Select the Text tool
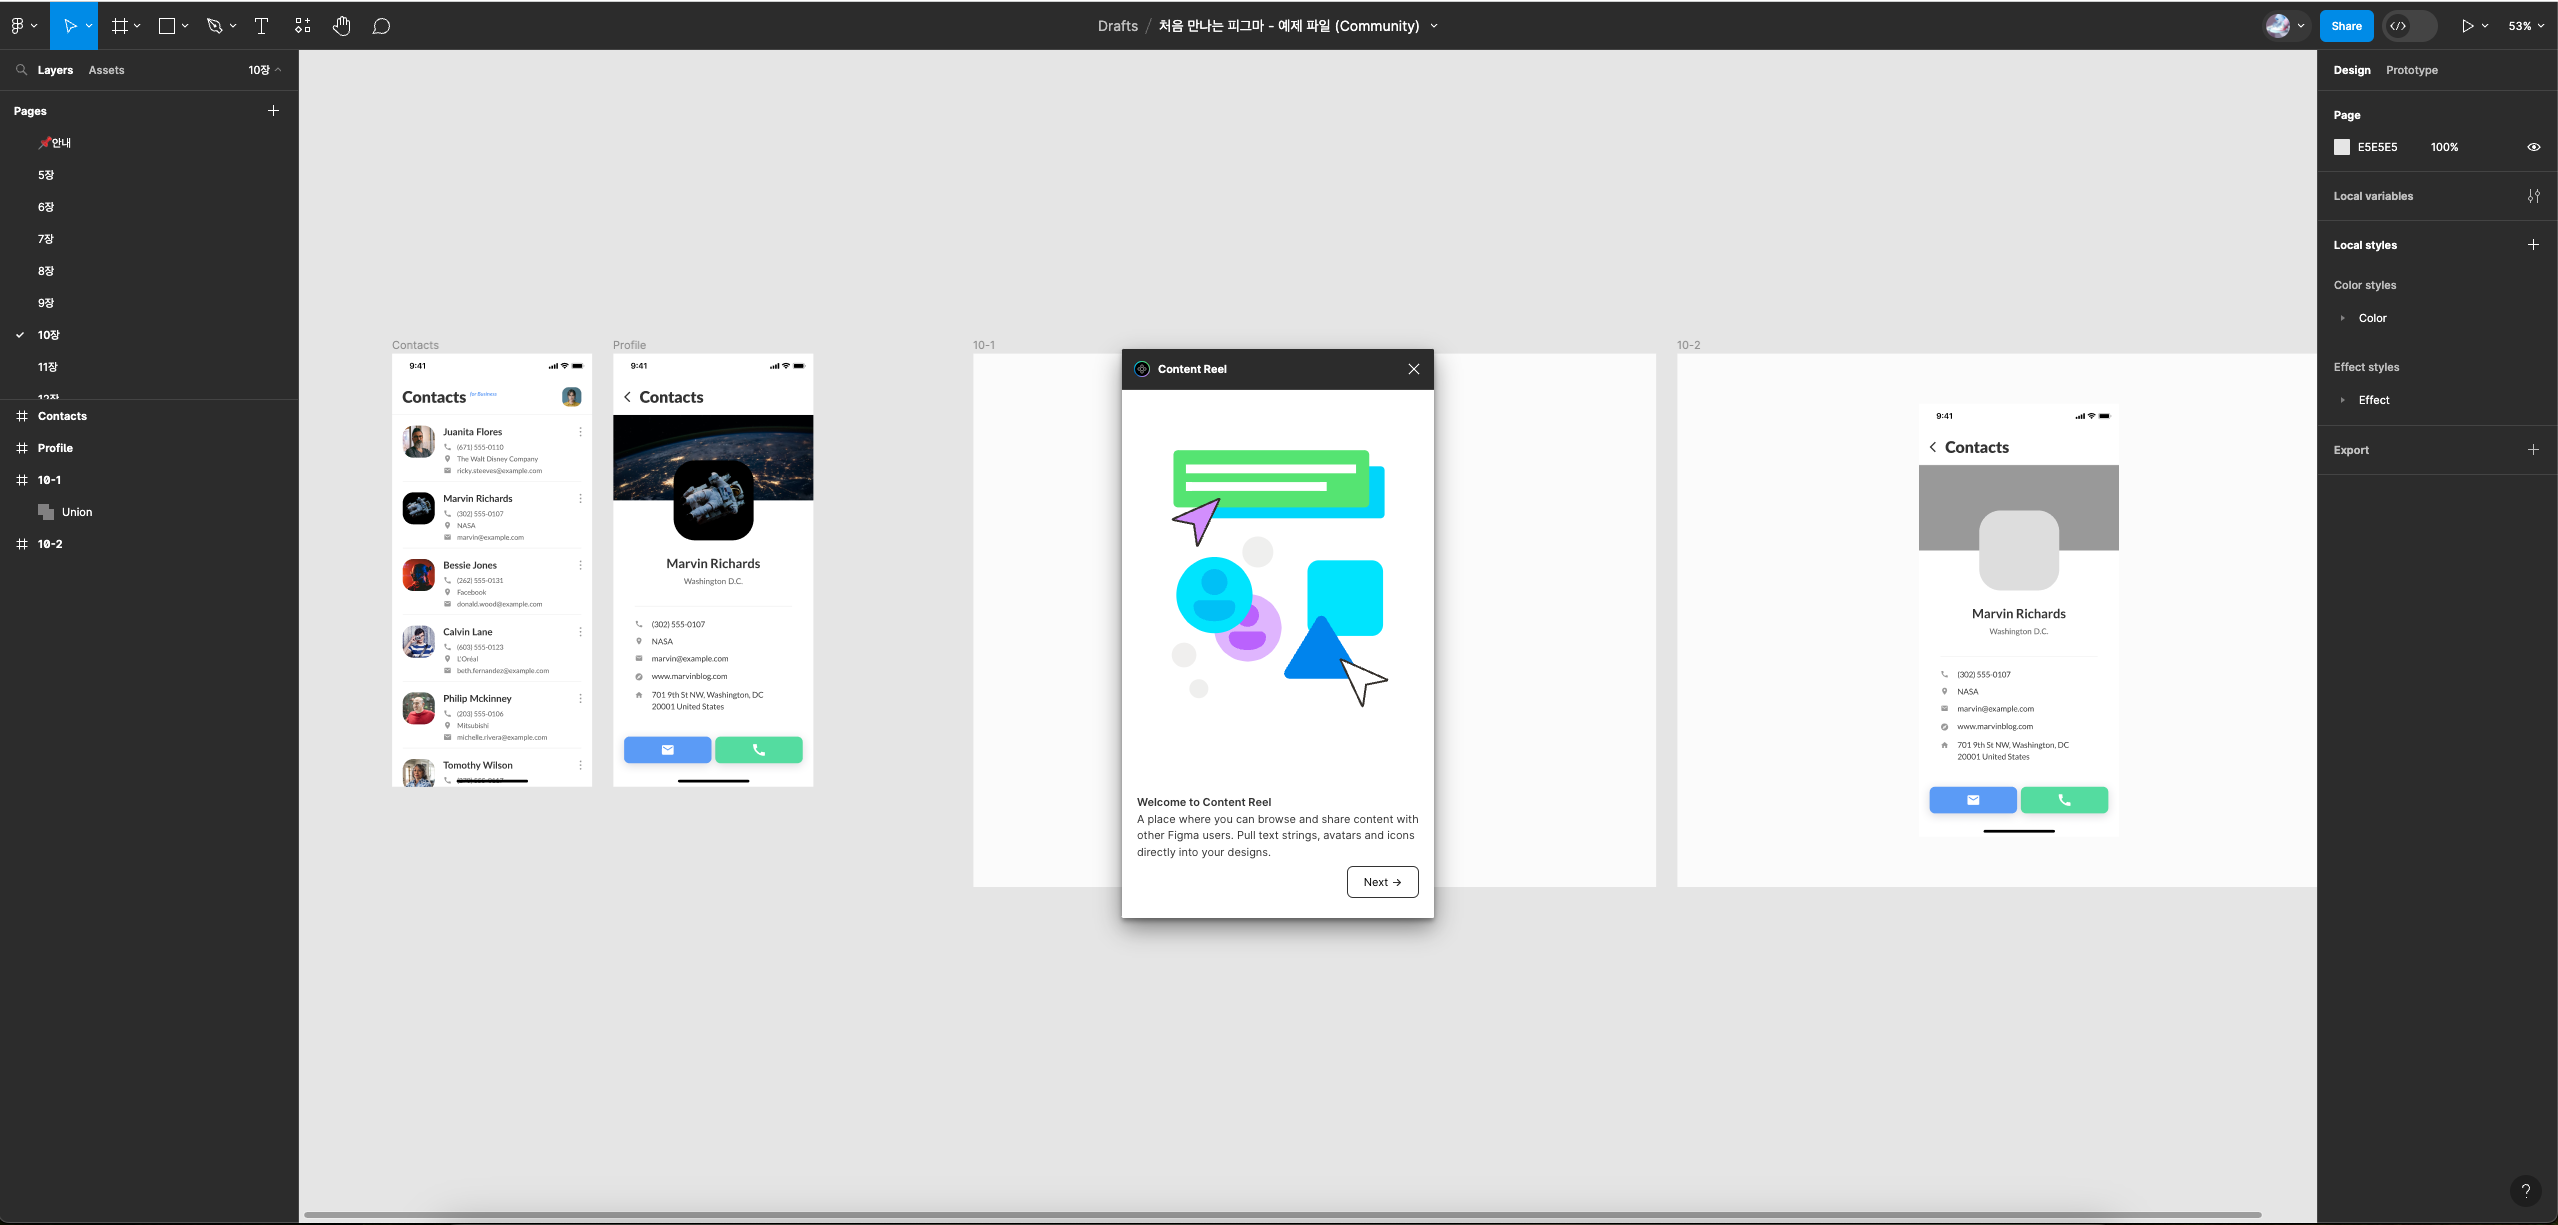 [x=261, y=26]
